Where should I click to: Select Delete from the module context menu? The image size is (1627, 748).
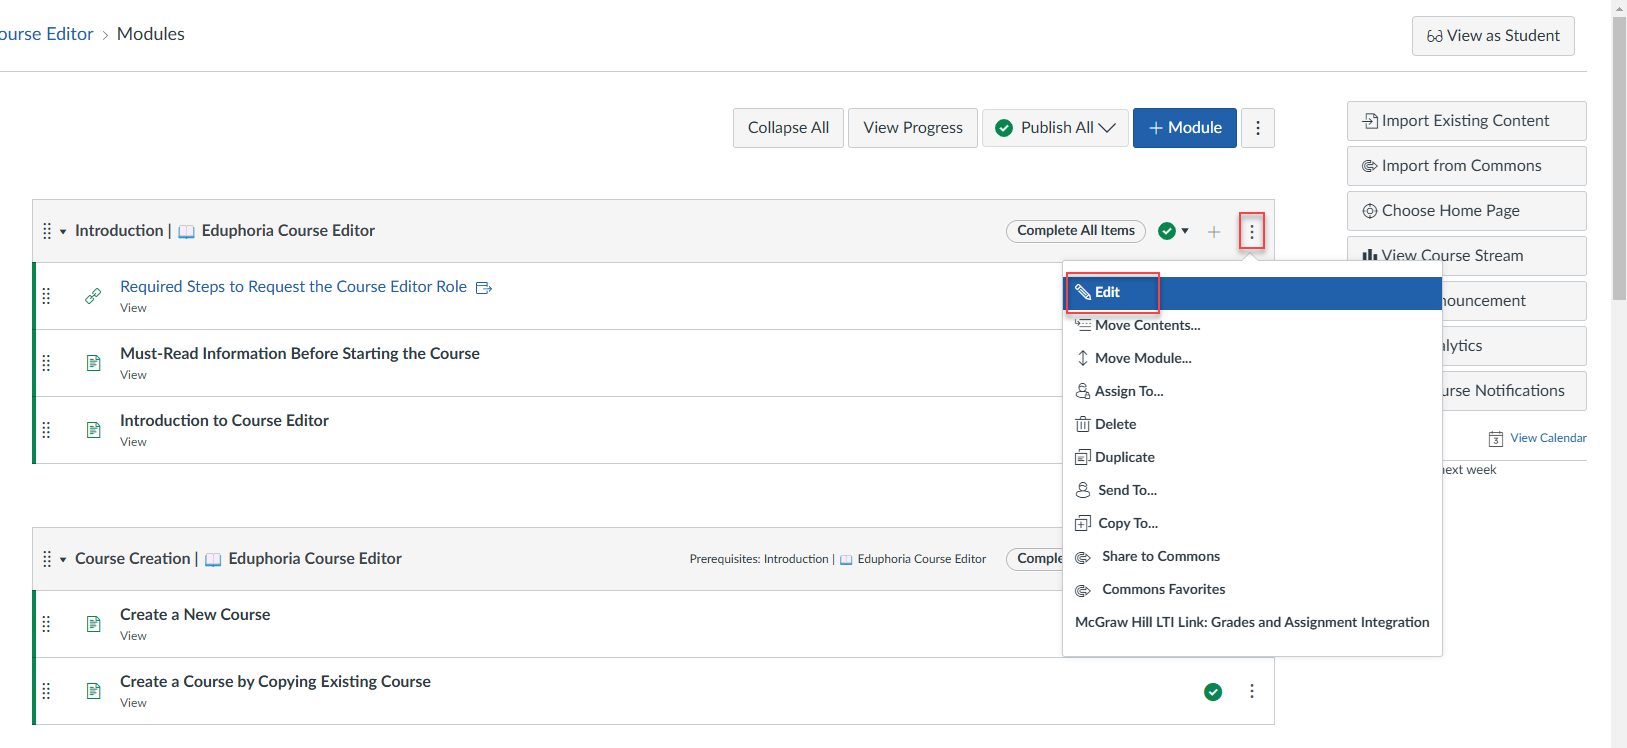[x=1115, y=424]
